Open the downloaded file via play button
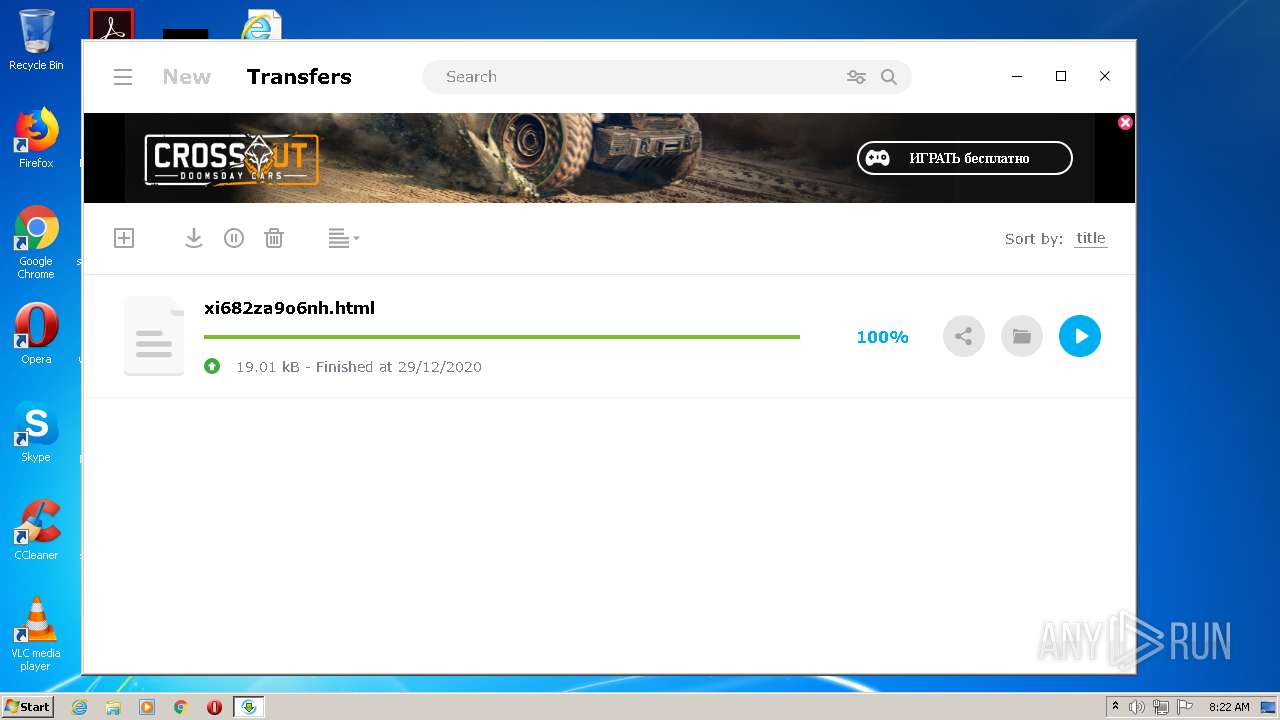The height and width of the screenshot is (720, 1280). click(x=1080, y=336)
